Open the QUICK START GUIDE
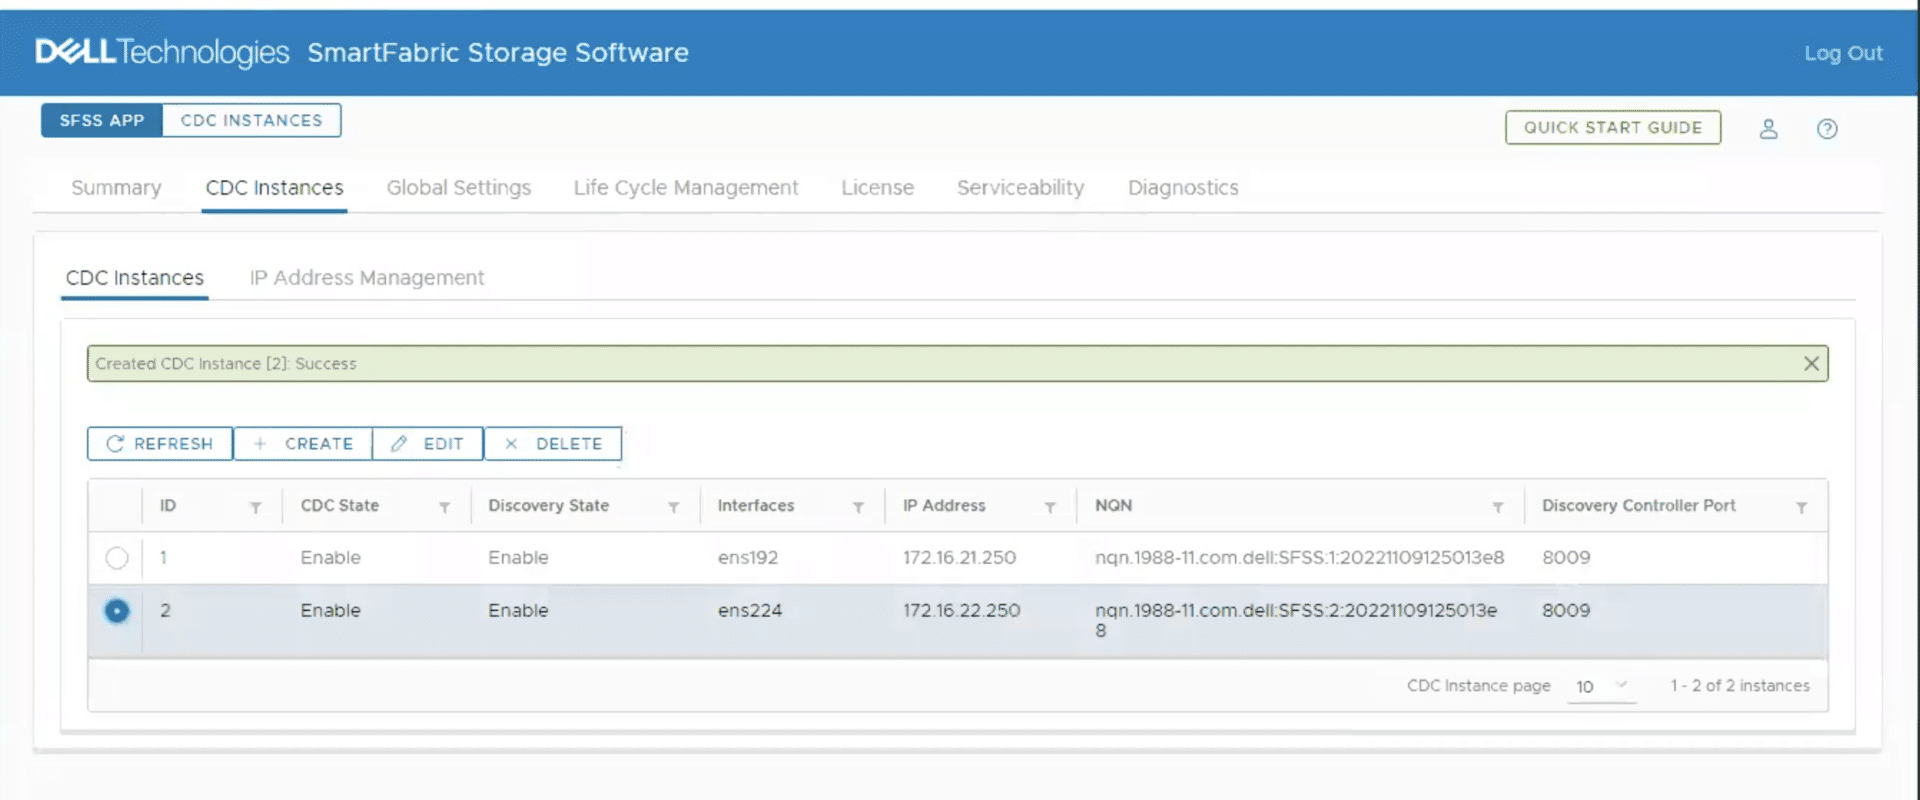This screenshot has height=800, width=1920. (x=1613, y=128)
